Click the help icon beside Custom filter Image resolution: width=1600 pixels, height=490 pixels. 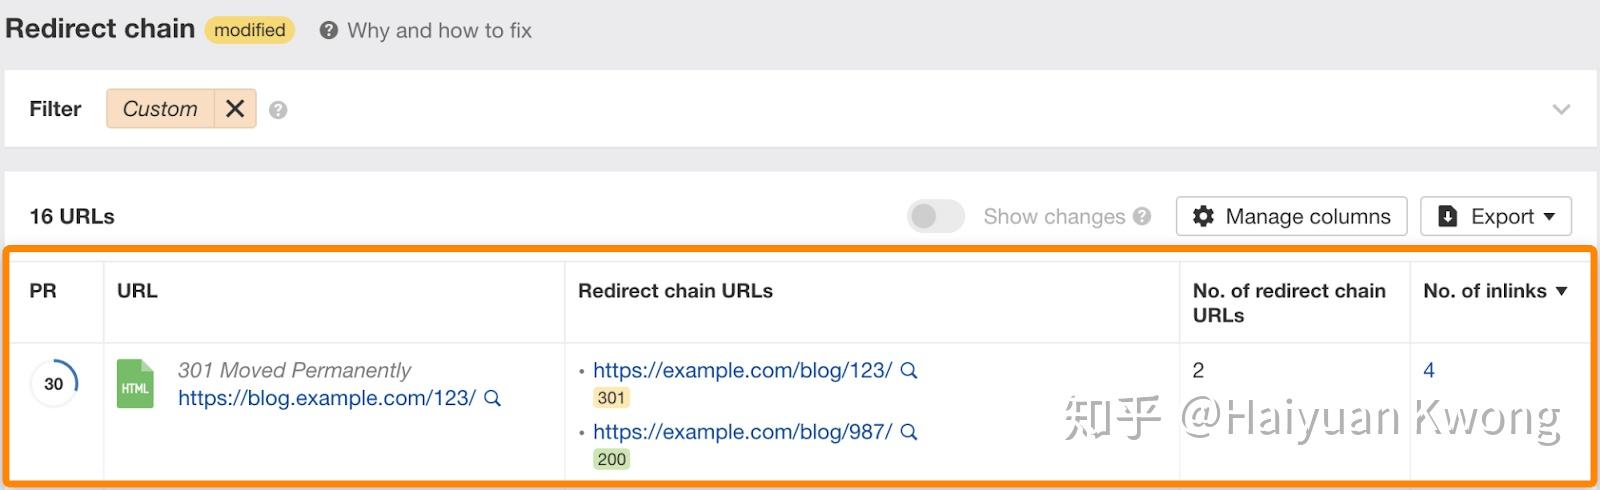tap(278, 110)
